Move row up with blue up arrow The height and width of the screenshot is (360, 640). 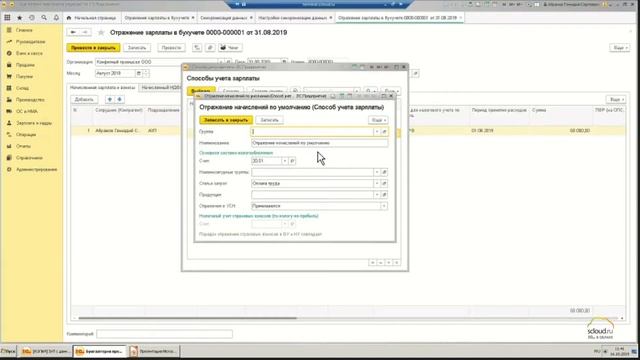coord(109,99)
